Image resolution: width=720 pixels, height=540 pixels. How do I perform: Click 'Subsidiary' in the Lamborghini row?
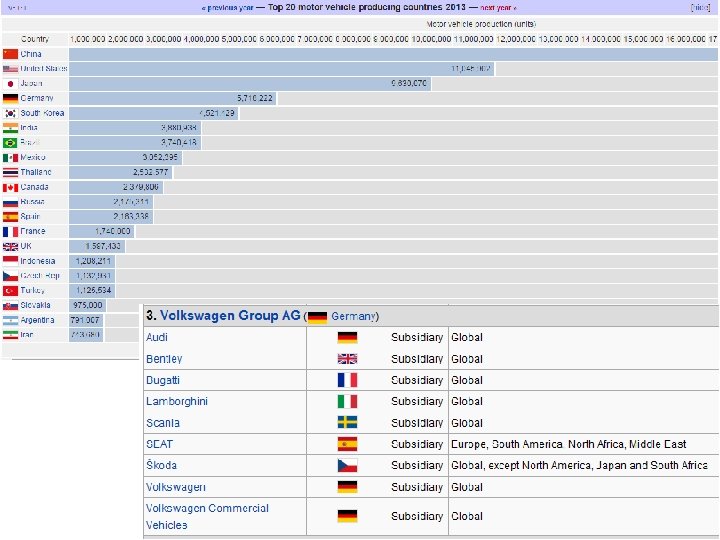pyautogui.click(x=417, y=402)
